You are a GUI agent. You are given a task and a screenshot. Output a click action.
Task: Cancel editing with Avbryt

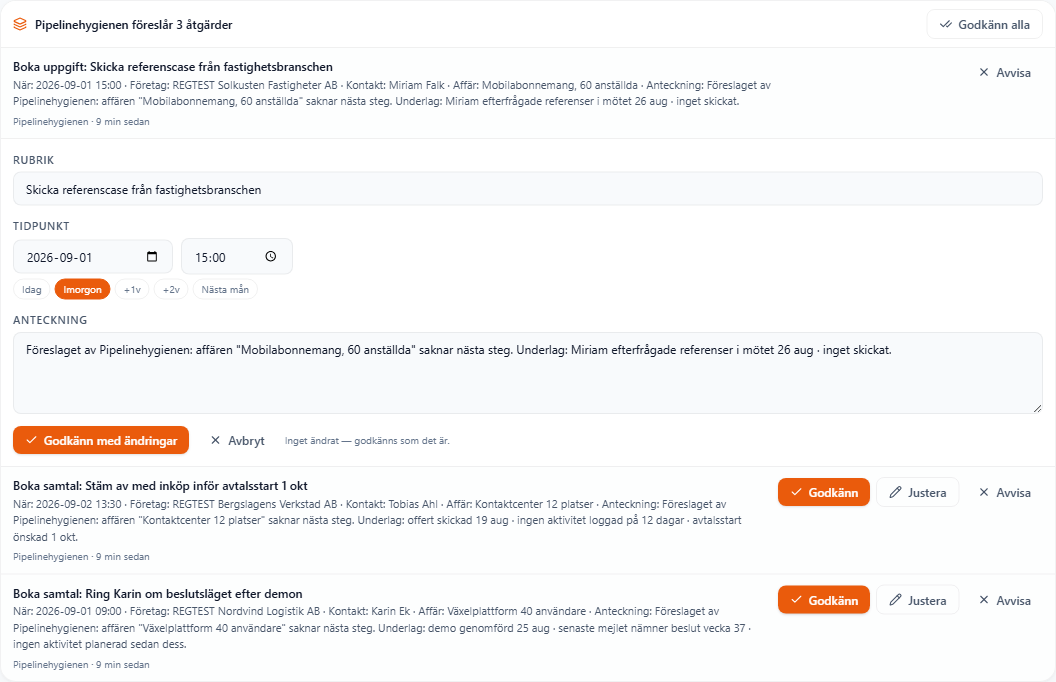(237, 440)
